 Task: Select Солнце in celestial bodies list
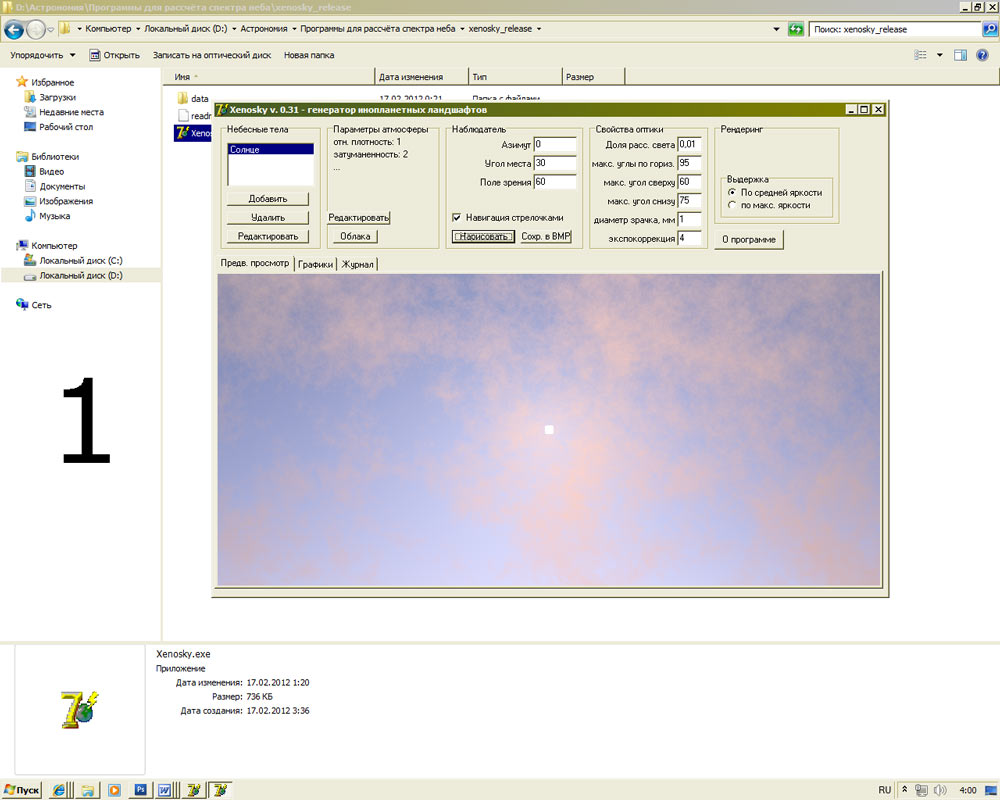[270, 149]
